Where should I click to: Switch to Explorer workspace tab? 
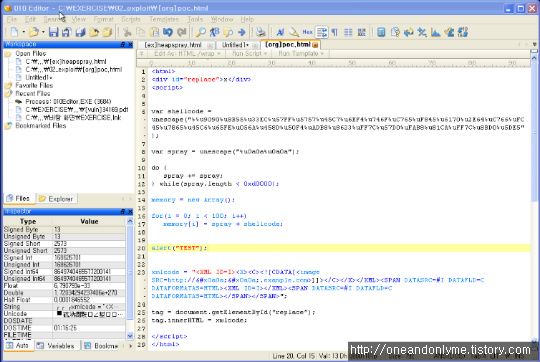tap(56, 199)
